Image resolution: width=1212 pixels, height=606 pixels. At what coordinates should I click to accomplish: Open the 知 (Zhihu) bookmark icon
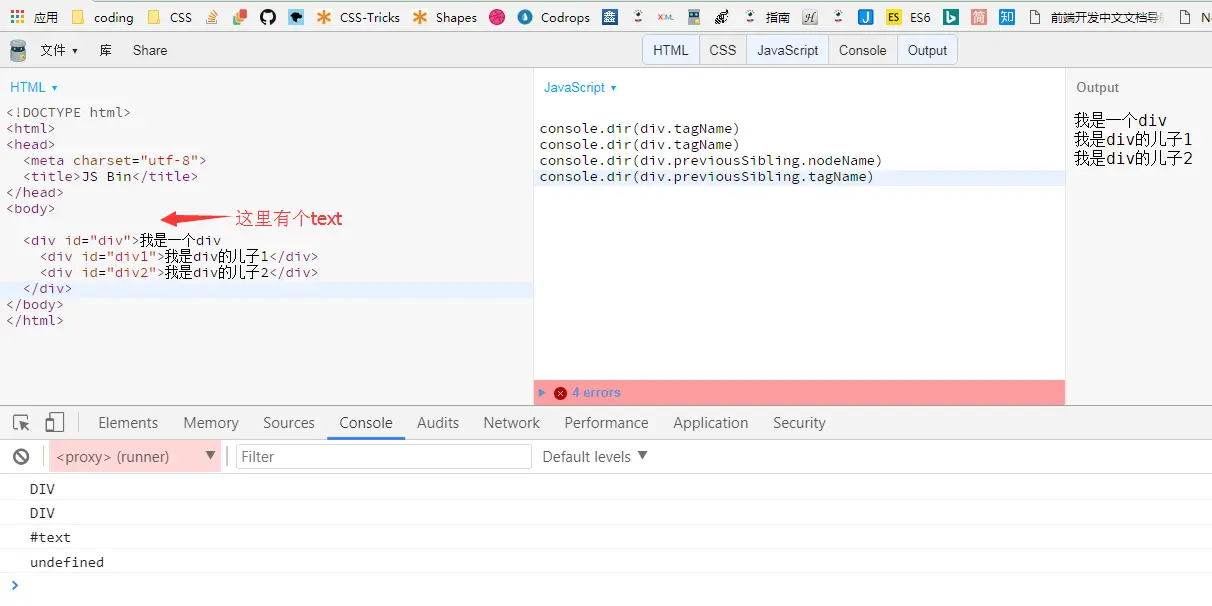[1007, 17]
